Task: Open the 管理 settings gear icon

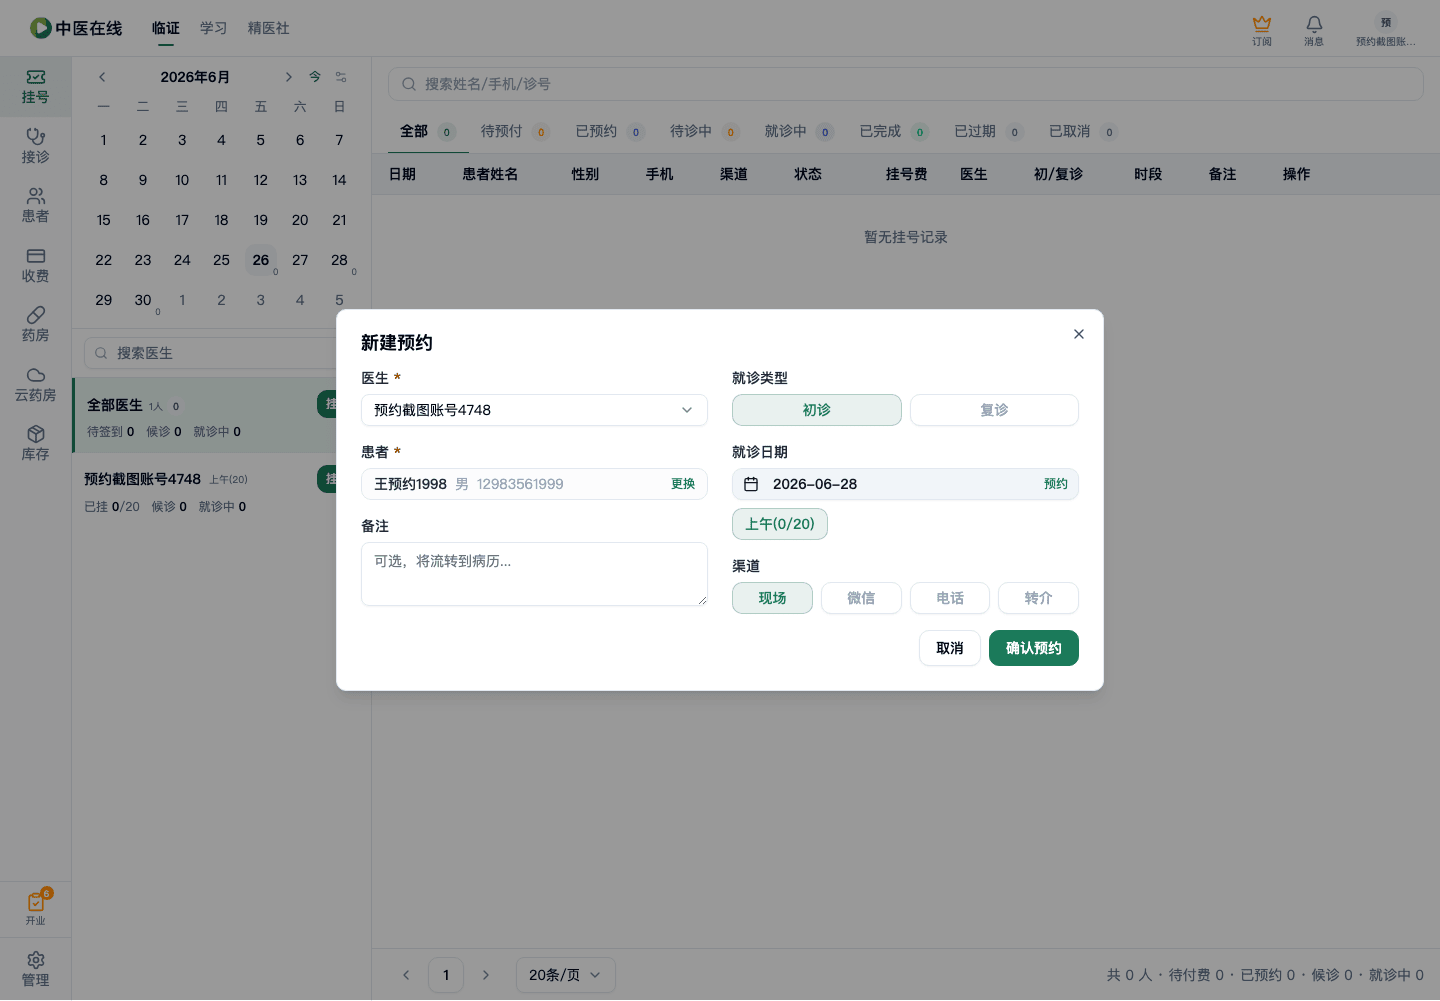Action: coord(35,969)
